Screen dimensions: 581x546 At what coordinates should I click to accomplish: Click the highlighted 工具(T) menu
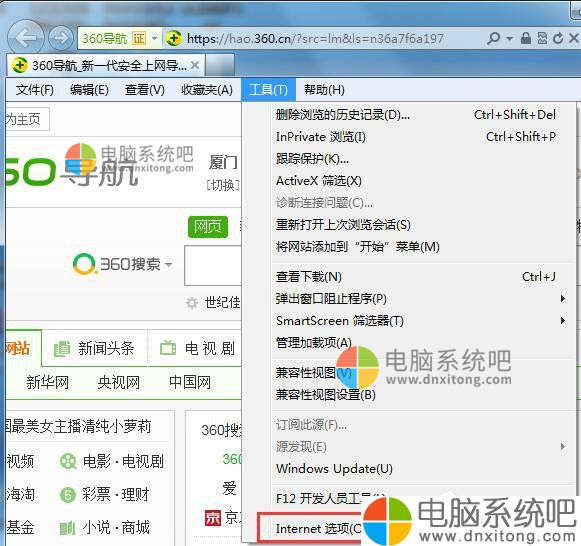[x=269, y=90]
